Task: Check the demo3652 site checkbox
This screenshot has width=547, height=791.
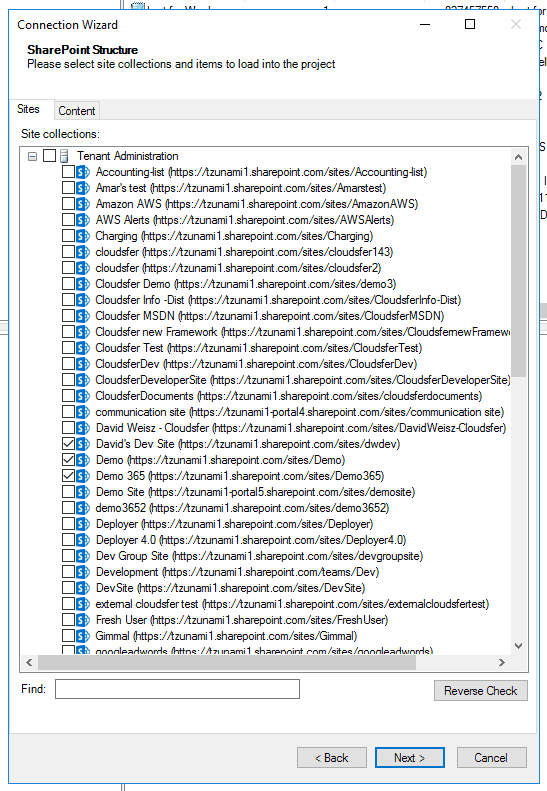Action: [x=68, y=508]
